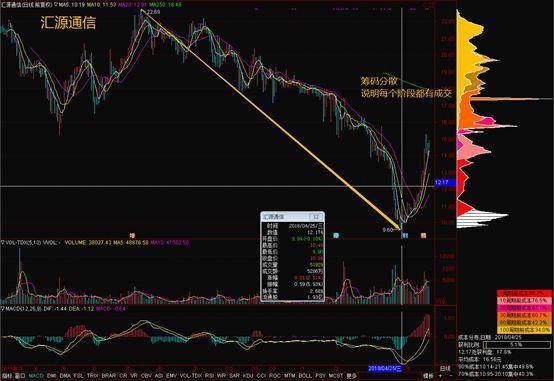Select the MACD indicator tab

tap(36, 376)
